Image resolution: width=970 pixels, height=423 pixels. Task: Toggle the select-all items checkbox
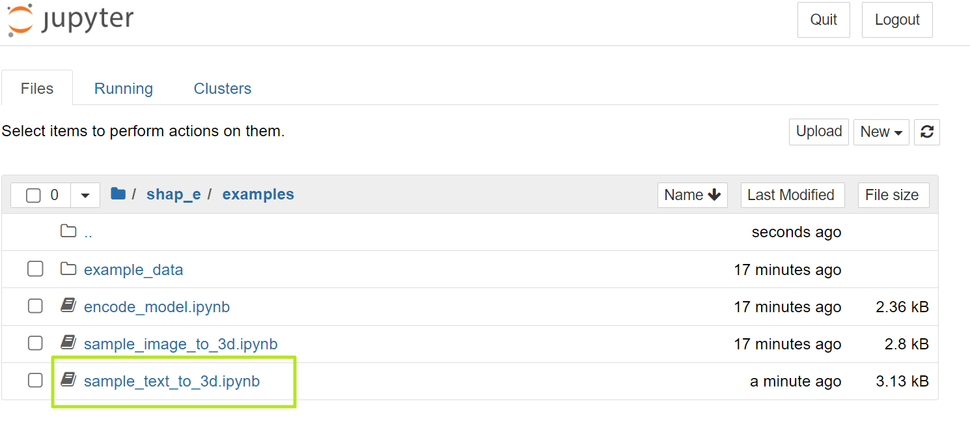pos(33,195)
